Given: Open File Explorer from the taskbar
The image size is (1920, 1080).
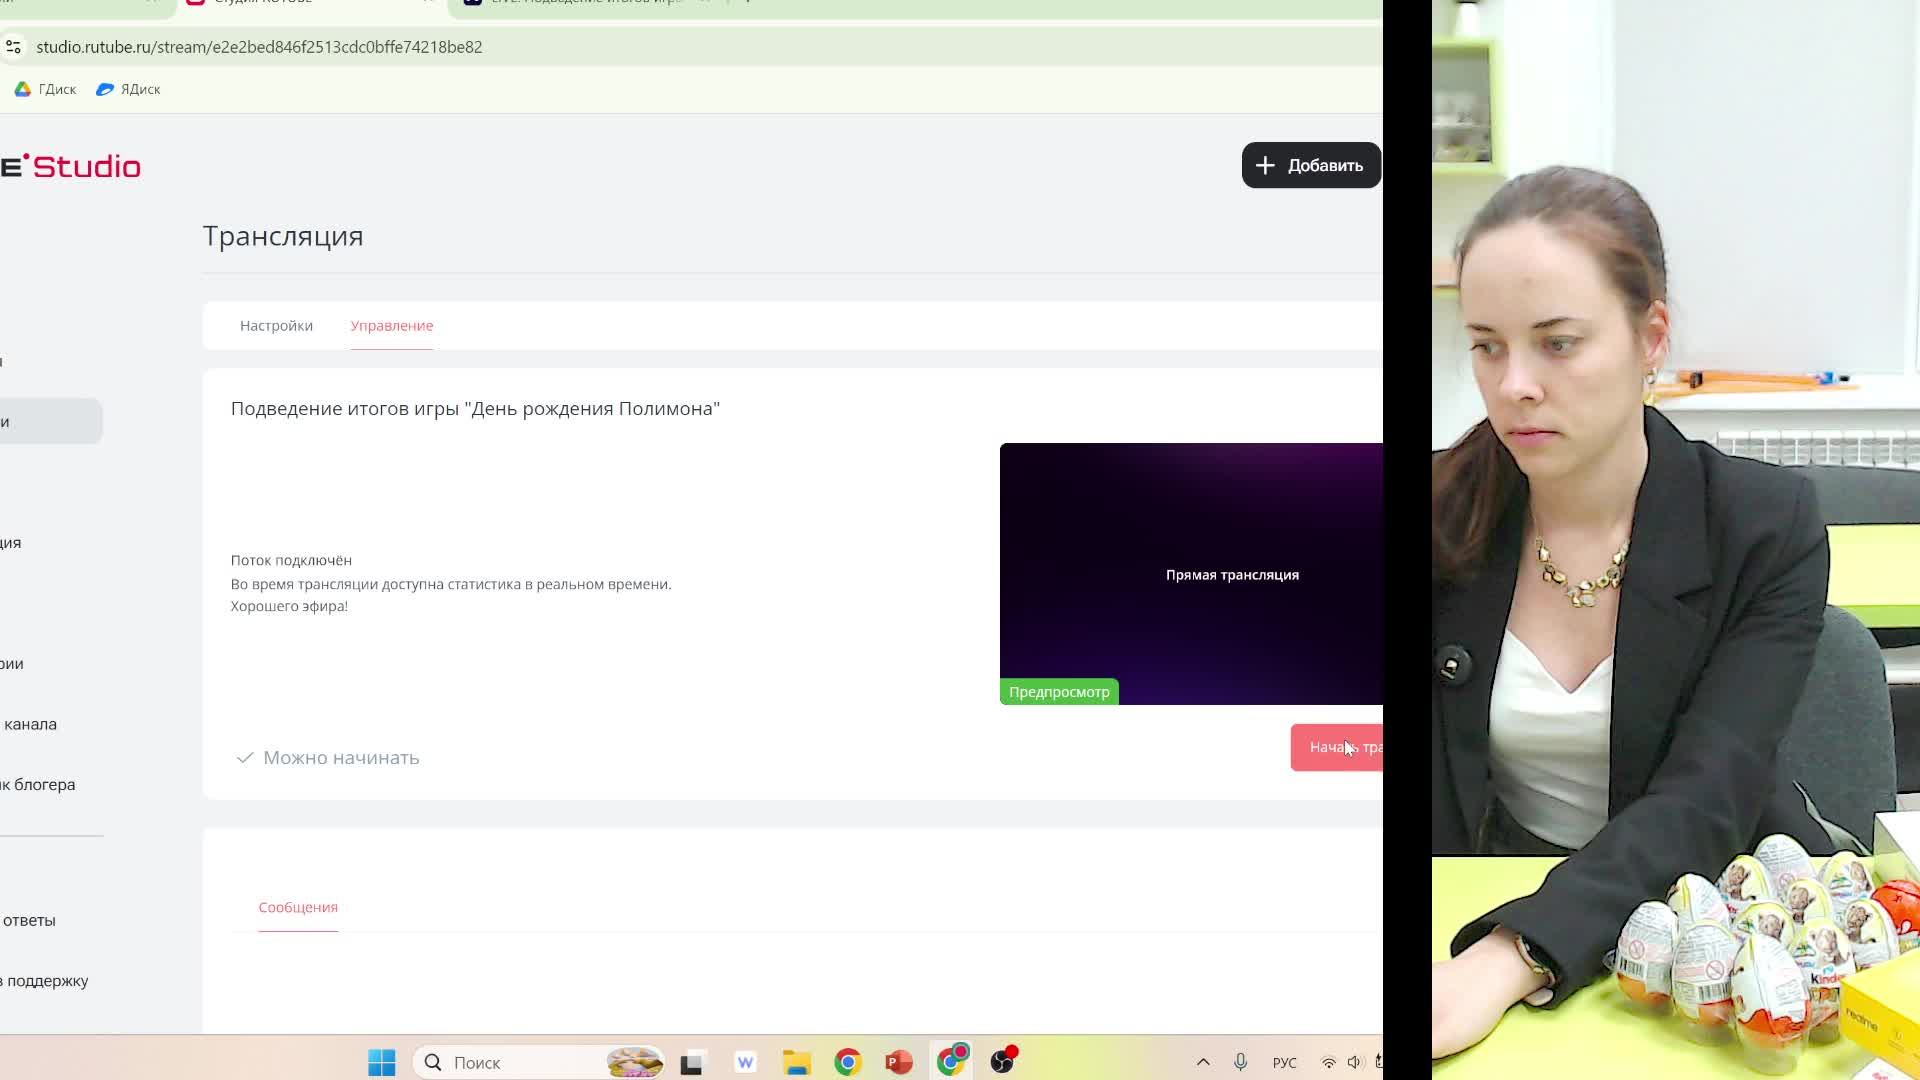Looking at the screenshot, I should (x=796, y=1062).
